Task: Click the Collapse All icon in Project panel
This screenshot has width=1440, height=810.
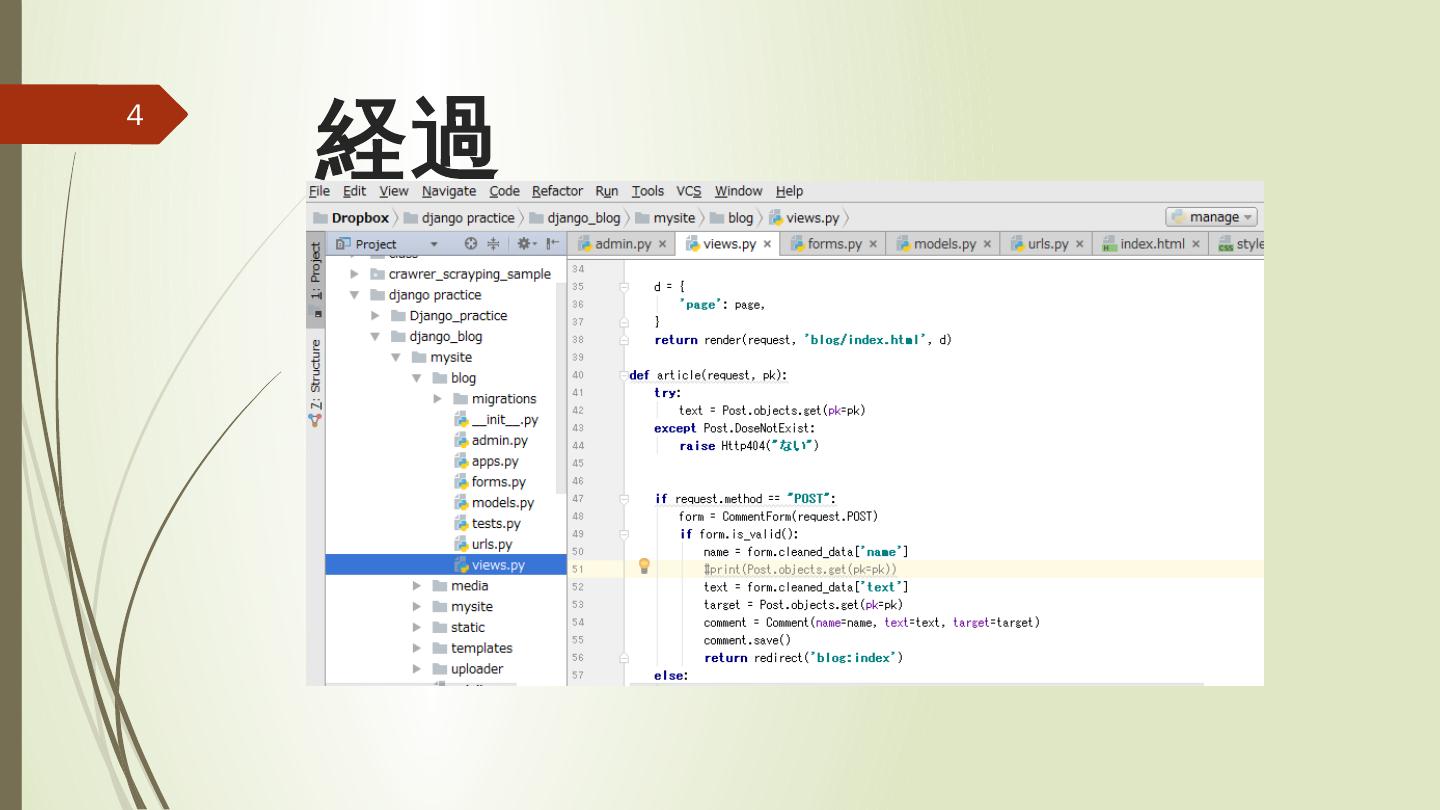Action: tap(493, 244)
